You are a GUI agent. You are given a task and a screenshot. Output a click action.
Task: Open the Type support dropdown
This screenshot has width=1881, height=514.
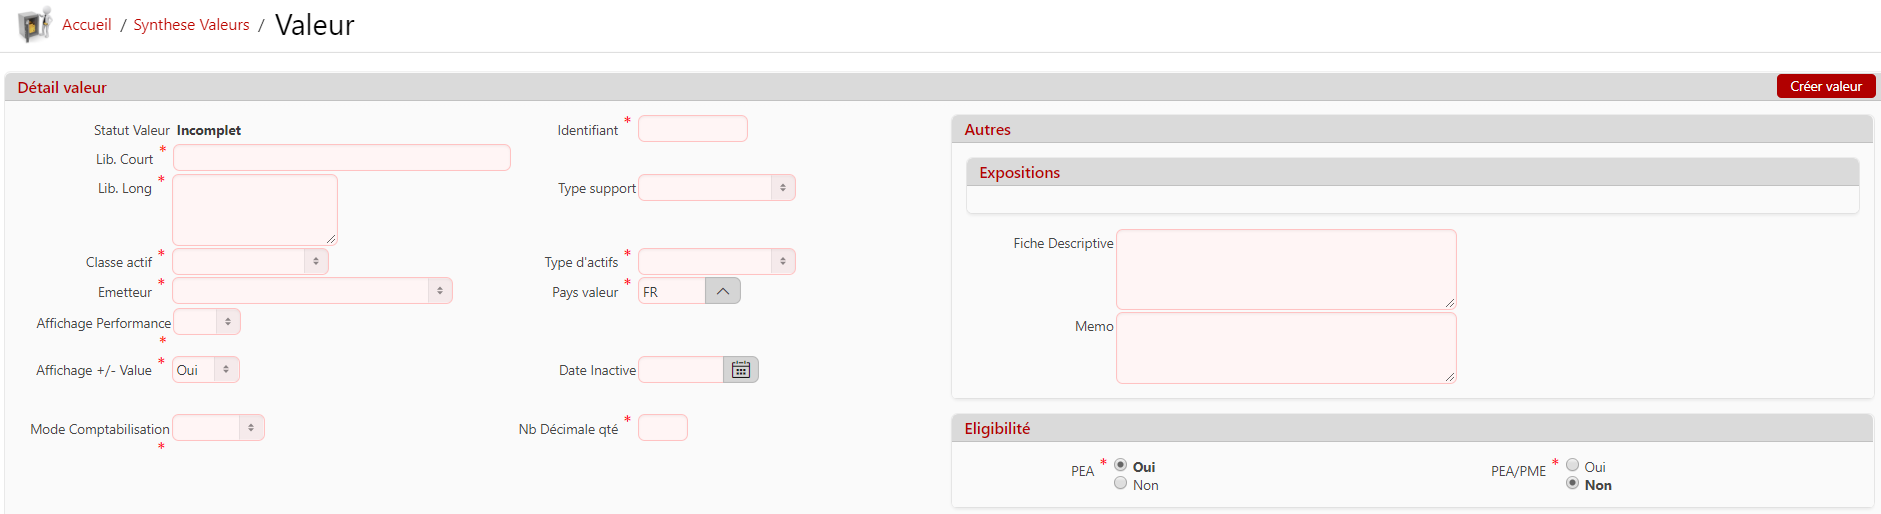[717, 188]
